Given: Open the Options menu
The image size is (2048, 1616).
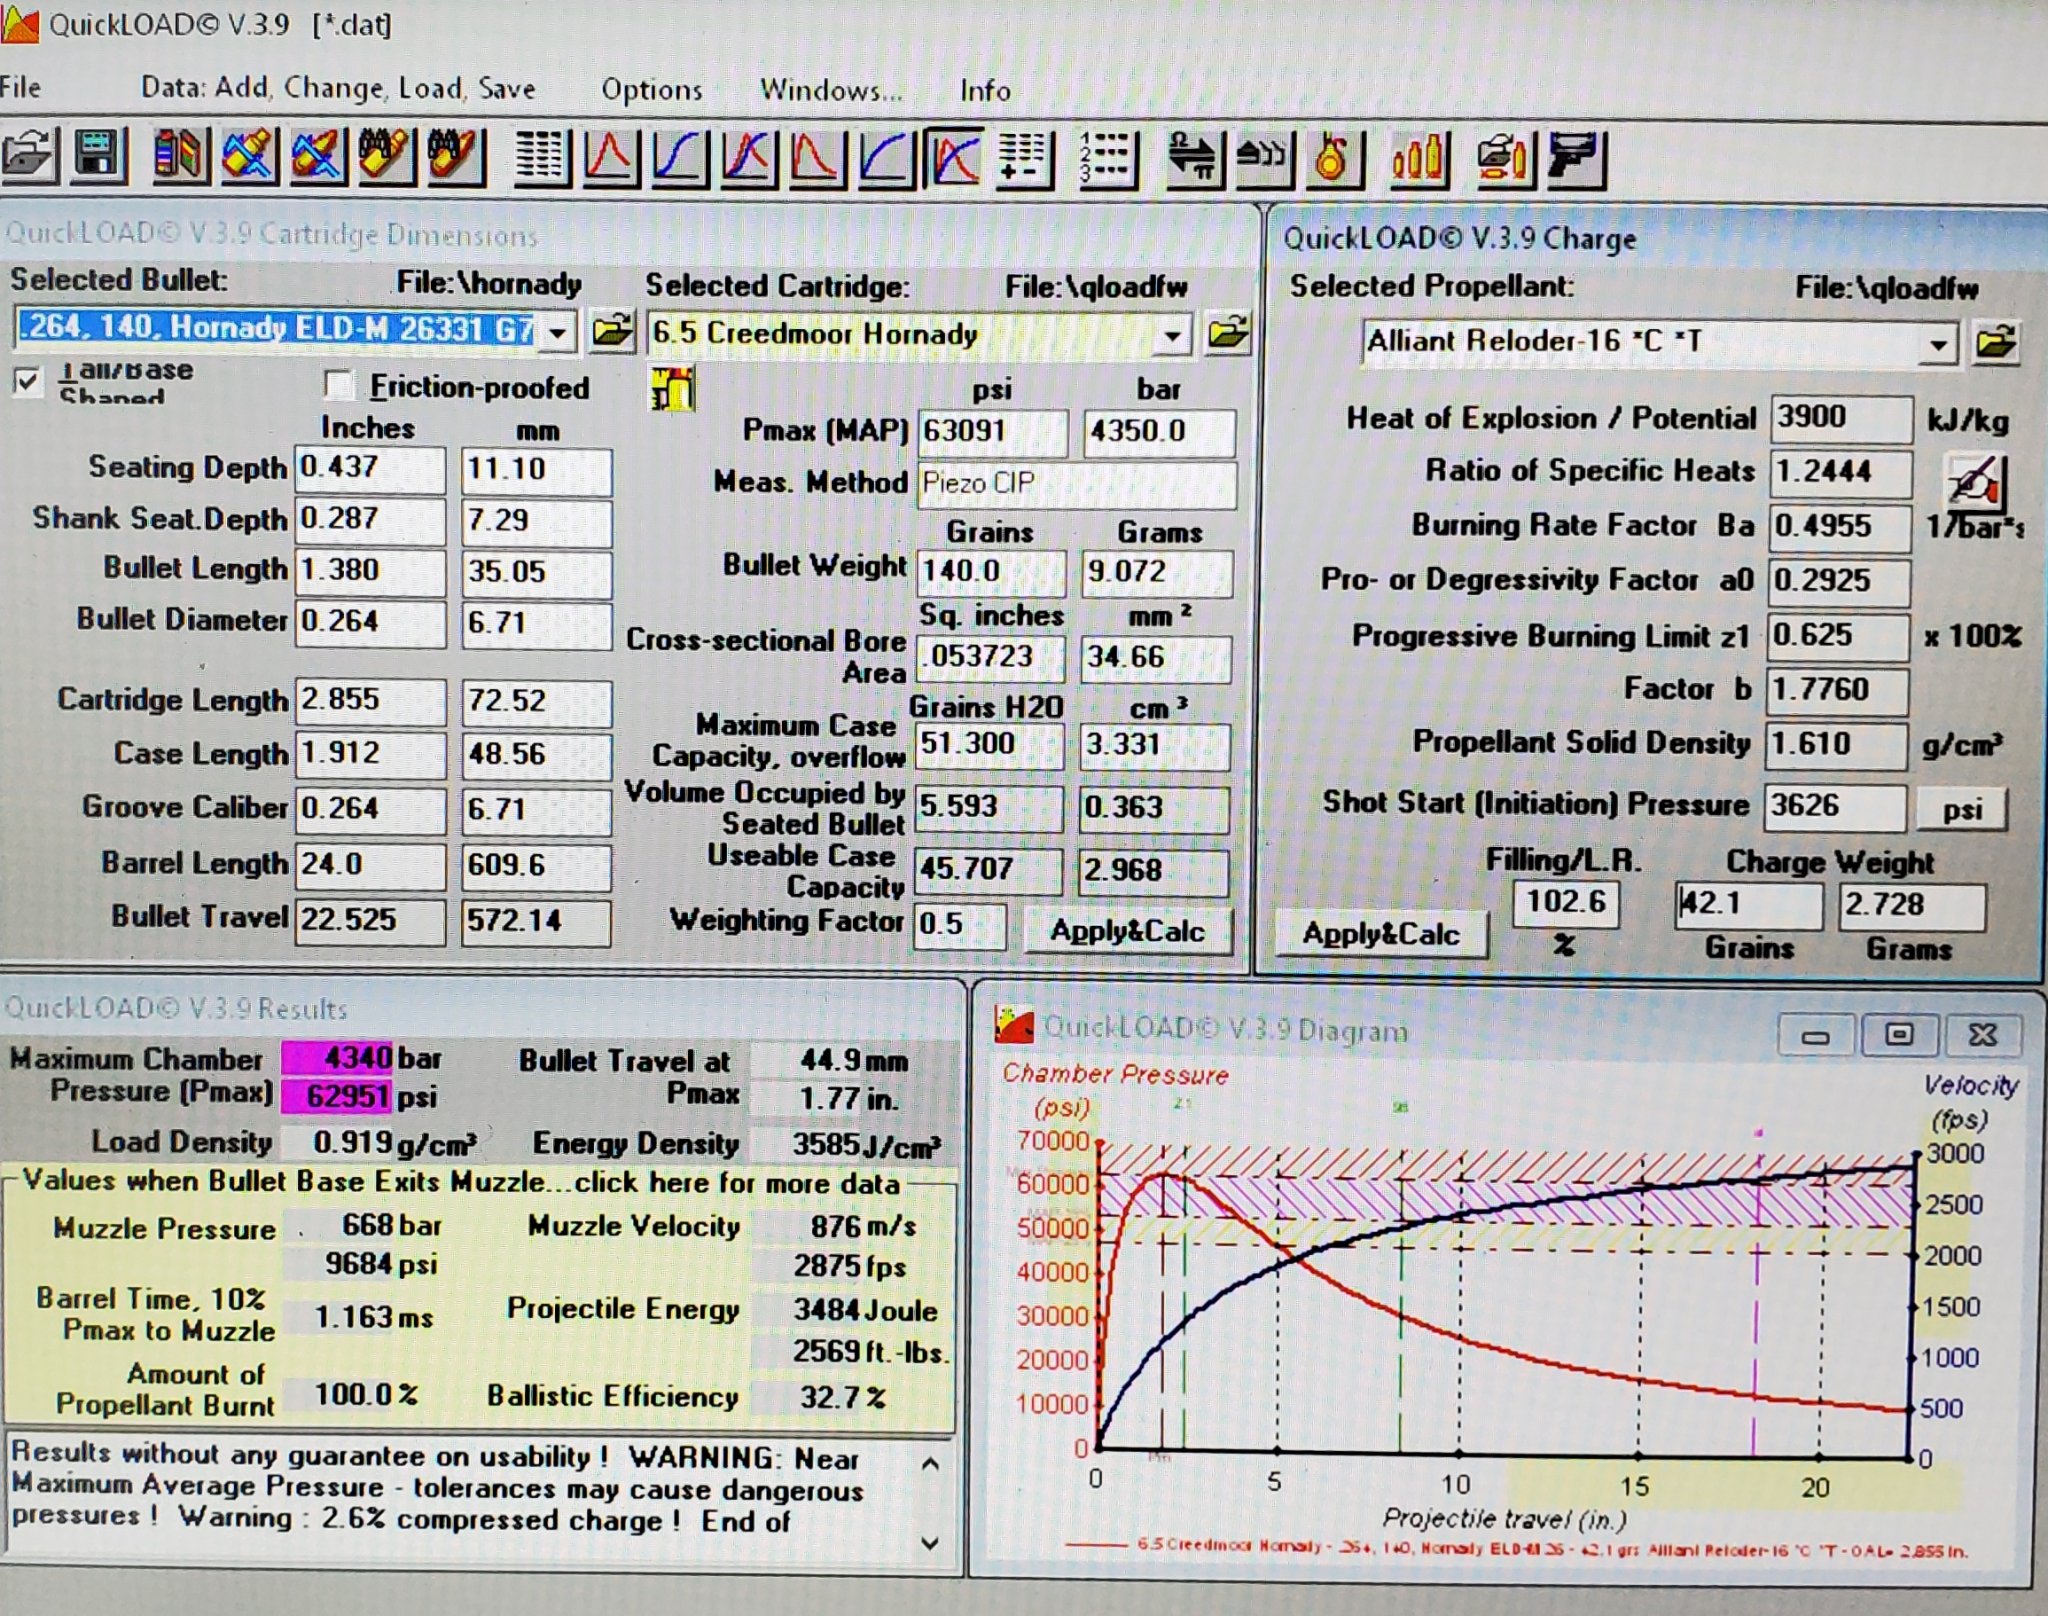Looking at the screenshot, I should [652, 90].
